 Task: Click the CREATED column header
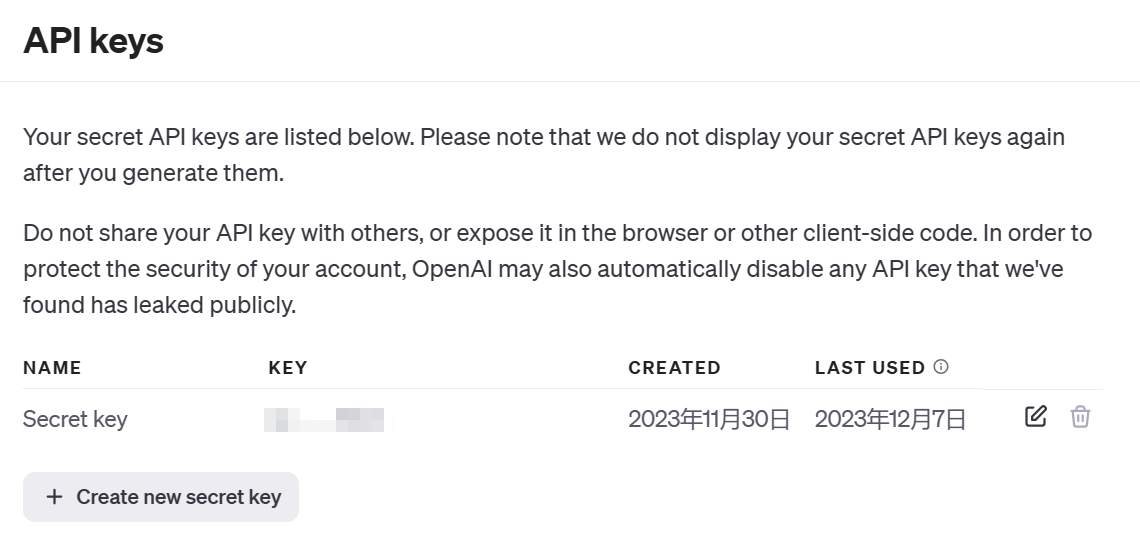pyautogui.click(x=674, y=368)
